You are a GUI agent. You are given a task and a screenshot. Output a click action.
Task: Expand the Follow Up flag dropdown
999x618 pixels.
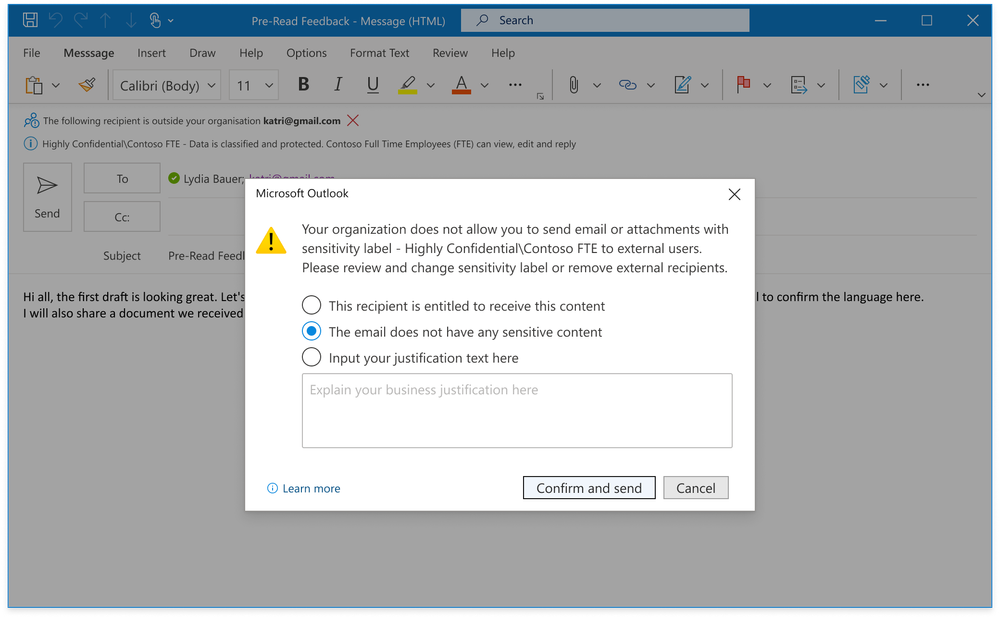(767, 85)
